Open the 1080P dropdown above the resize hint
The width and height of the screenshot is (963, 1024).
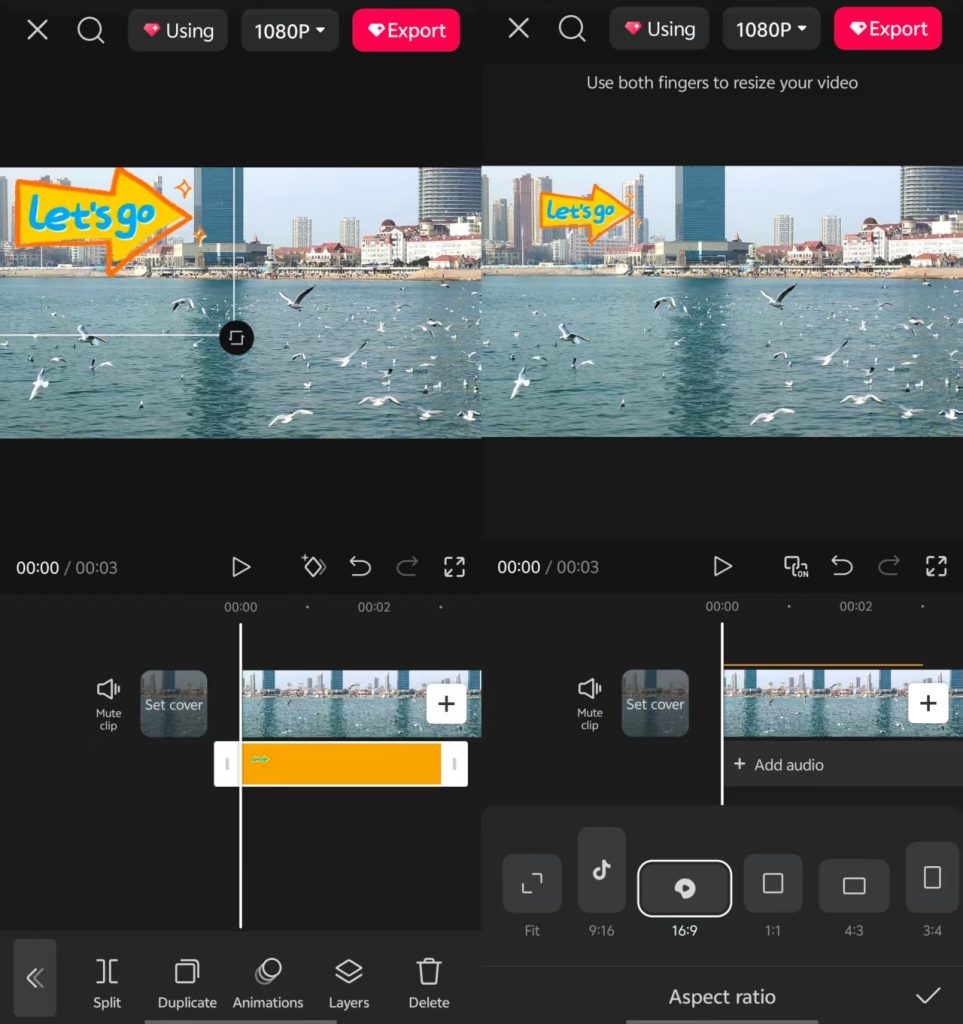pos(772,30)
